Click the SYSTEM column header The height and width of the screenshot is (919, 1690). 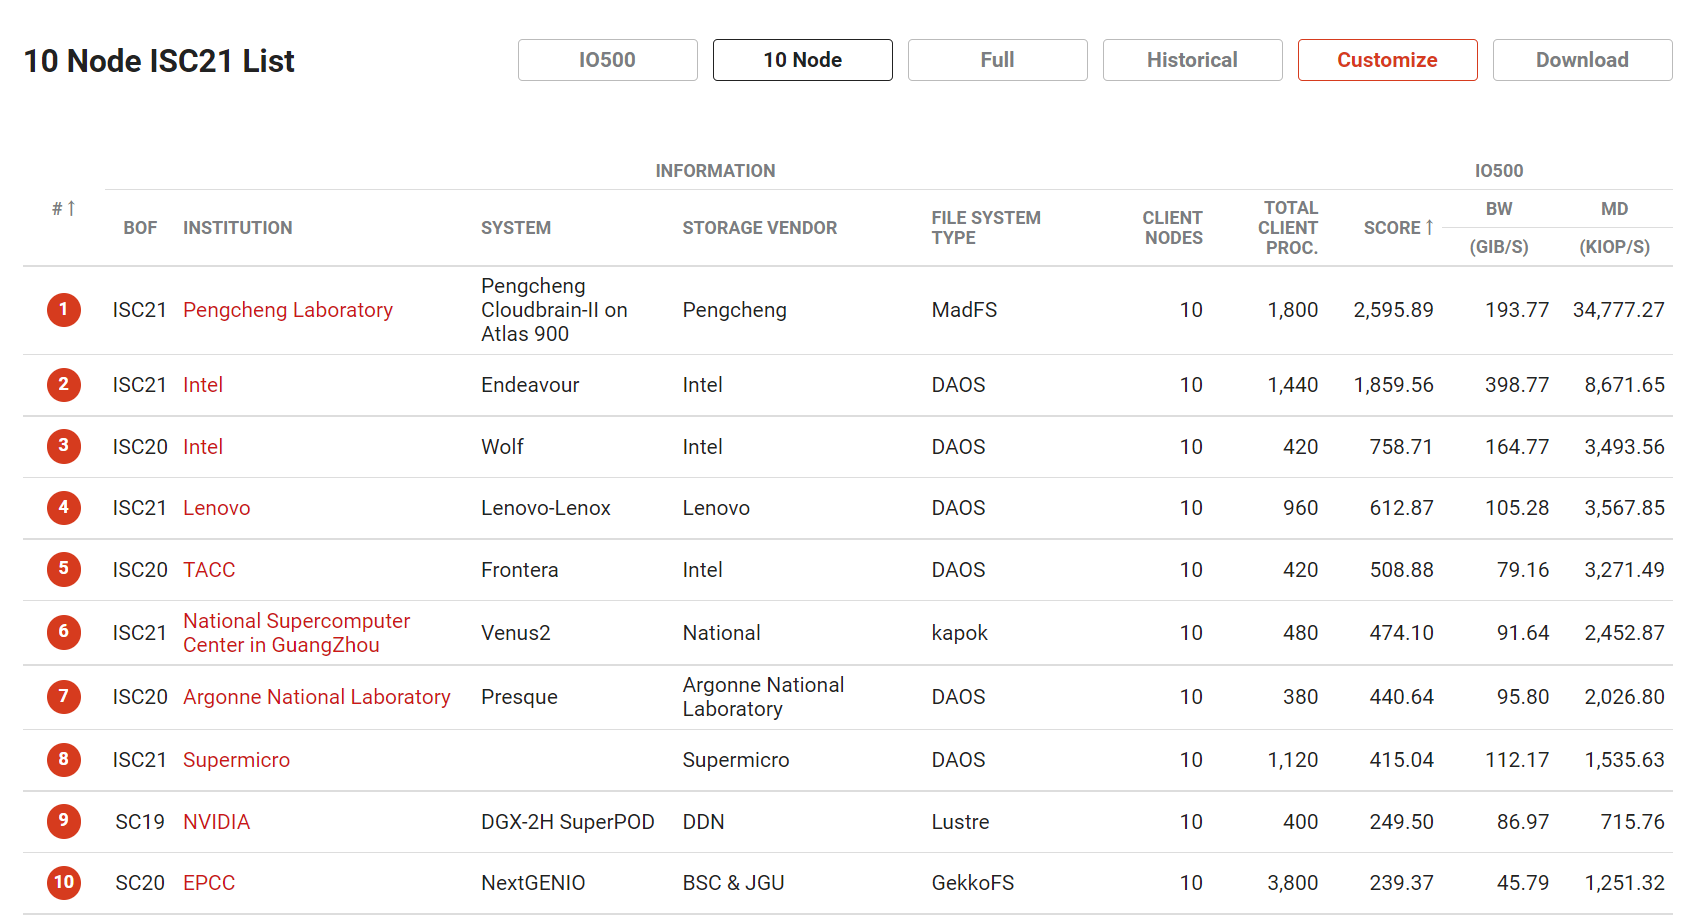coord(516,228)
